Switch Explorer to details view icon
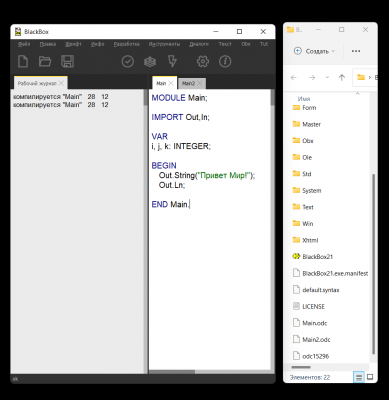 pos(359,377)
